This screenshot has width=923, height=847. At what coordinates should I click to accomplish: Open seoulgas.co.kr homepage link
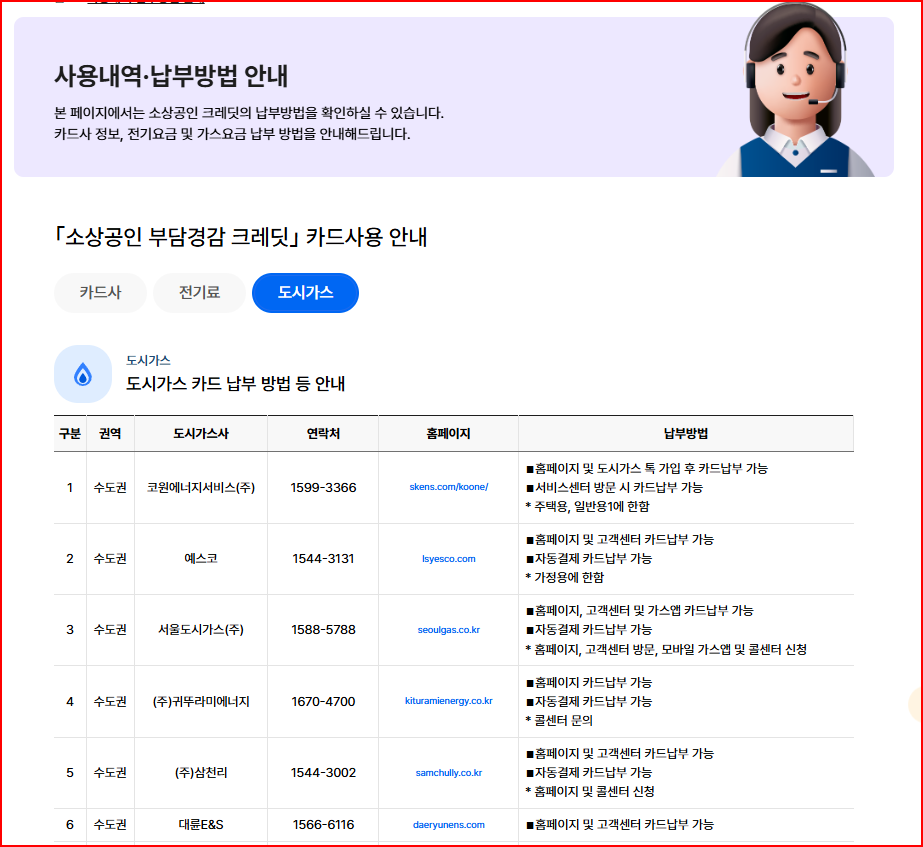tap(449, 630)
